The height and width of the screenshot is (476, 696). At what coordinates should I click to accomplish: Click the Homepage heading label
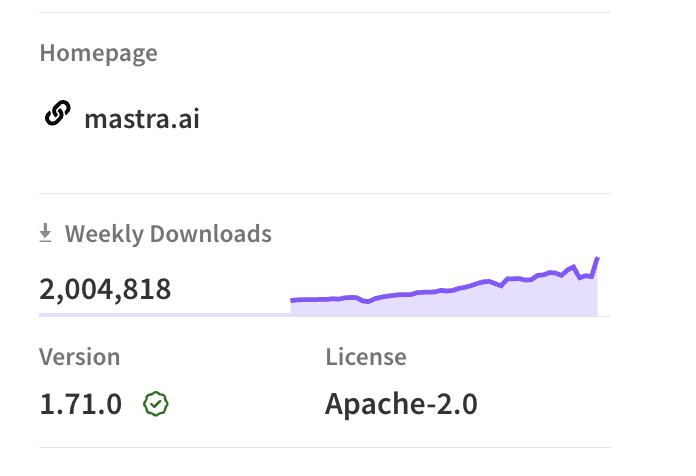coord(99,54)
